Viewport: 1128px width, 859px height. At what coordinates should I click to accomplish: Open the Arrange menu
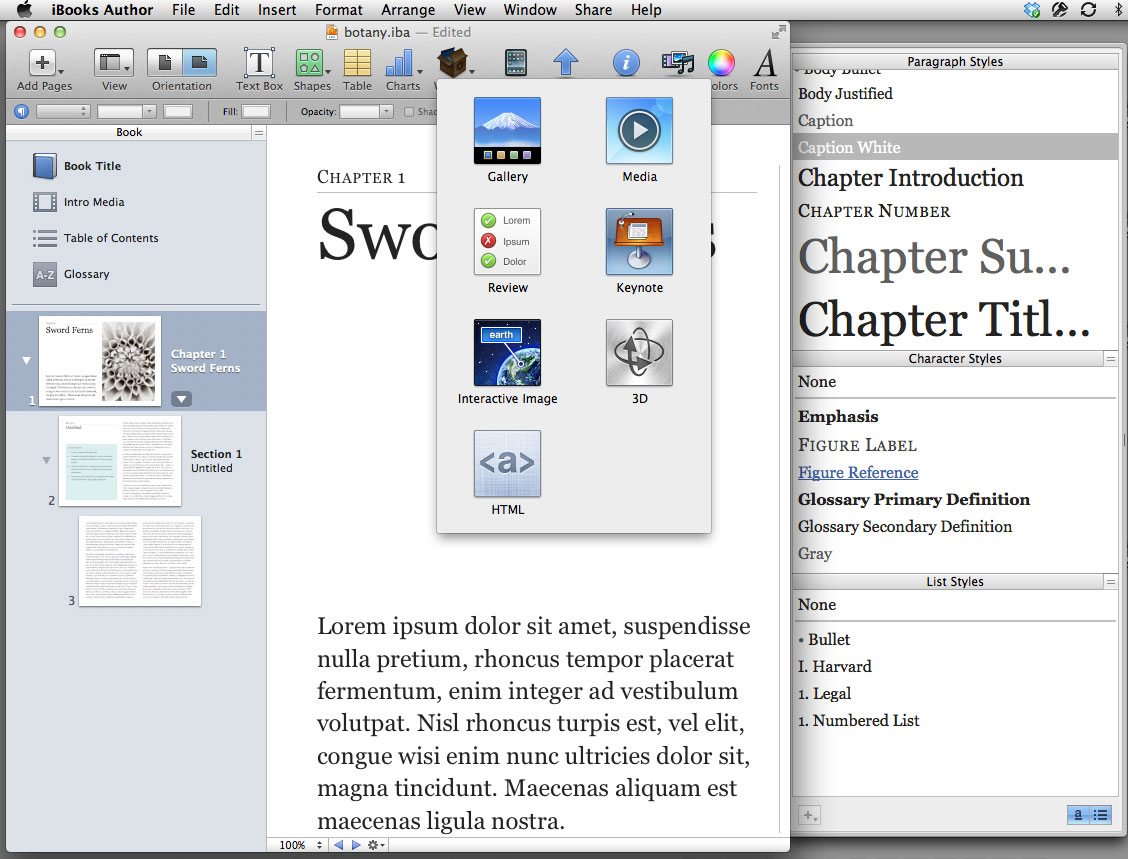point(407,10)
